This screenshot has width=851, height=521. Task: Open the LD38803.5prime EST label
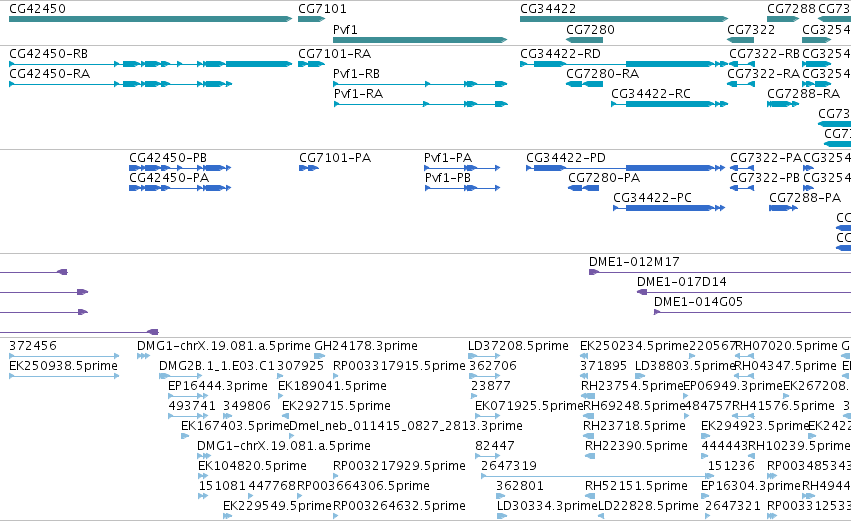coord(685,366)
